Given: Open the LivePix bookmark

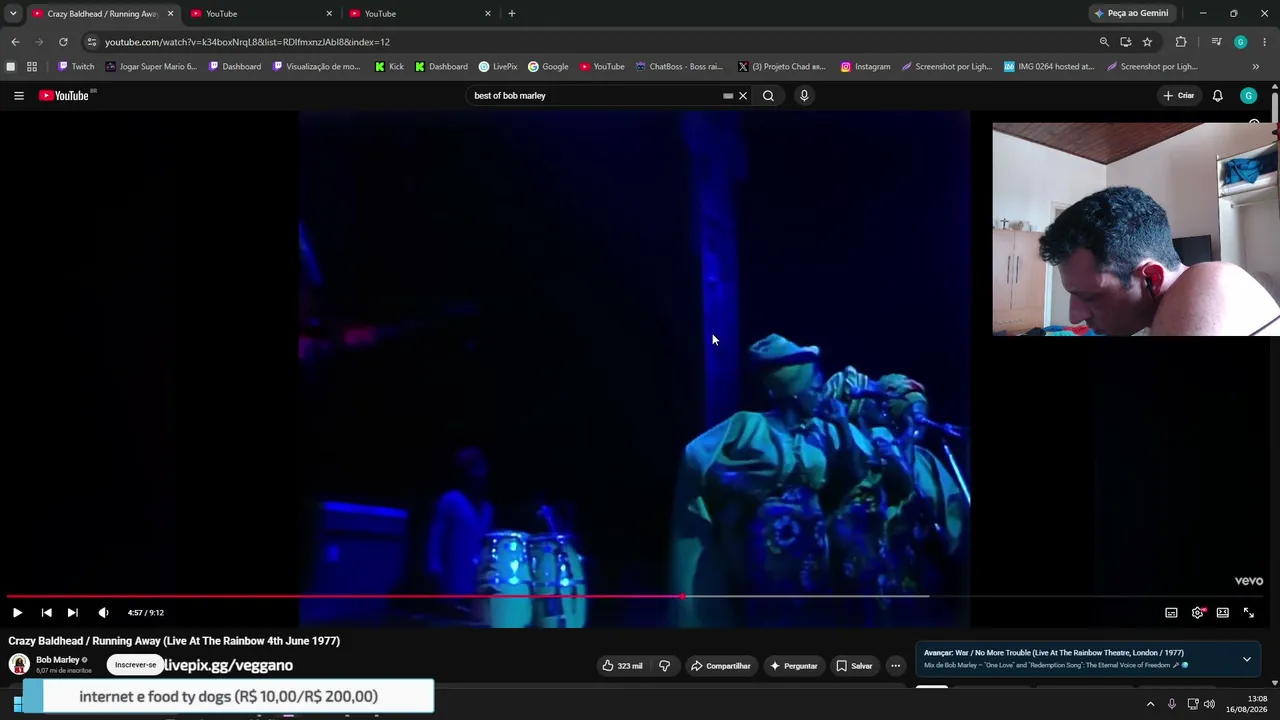Looking at the screenshot, I should pyautogui.click(x=498, y=67).
